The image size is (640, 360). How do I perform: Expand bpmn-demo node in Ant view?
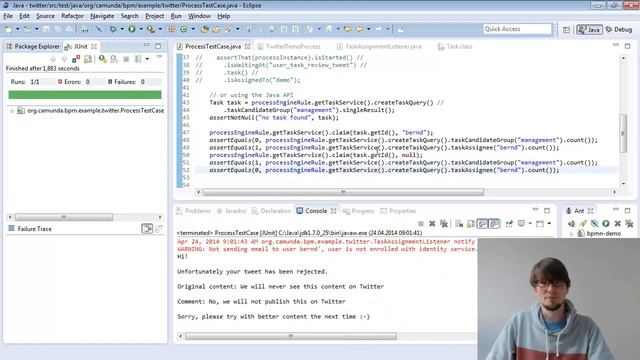[571, 234]
